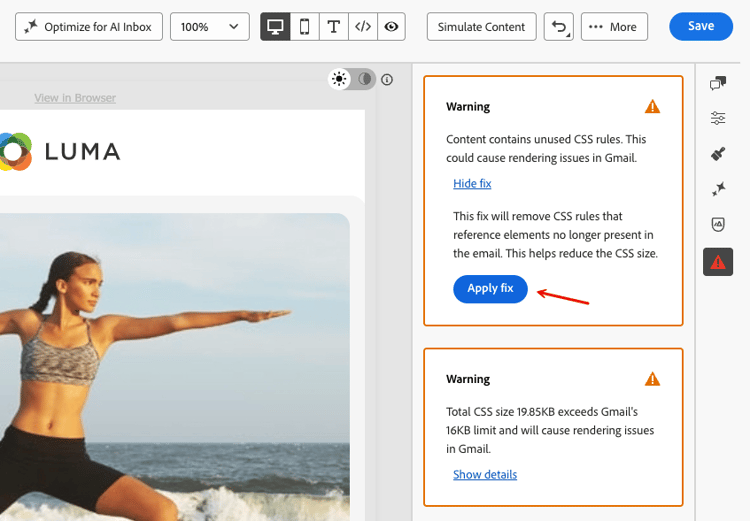
Task: Open the More options menu
Action: [614, 27]
